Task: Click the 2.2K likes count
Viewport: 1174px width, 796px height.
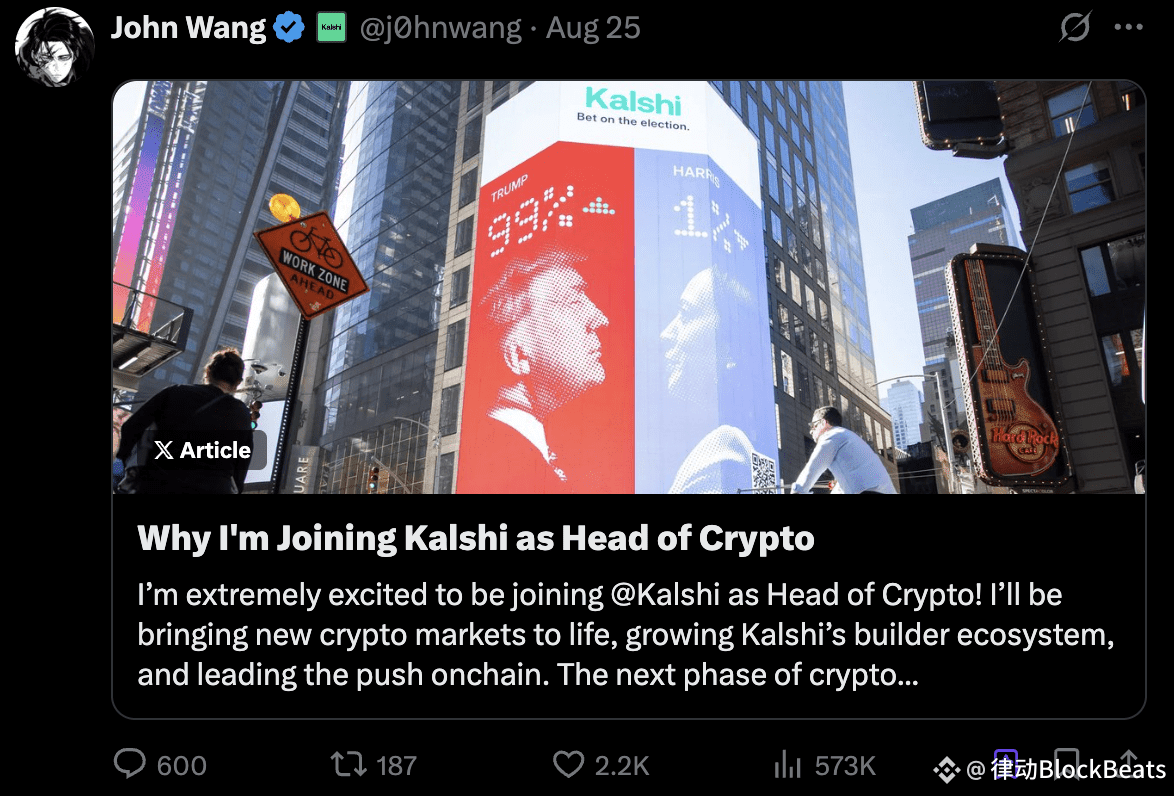Action: (x=622, y=766)
